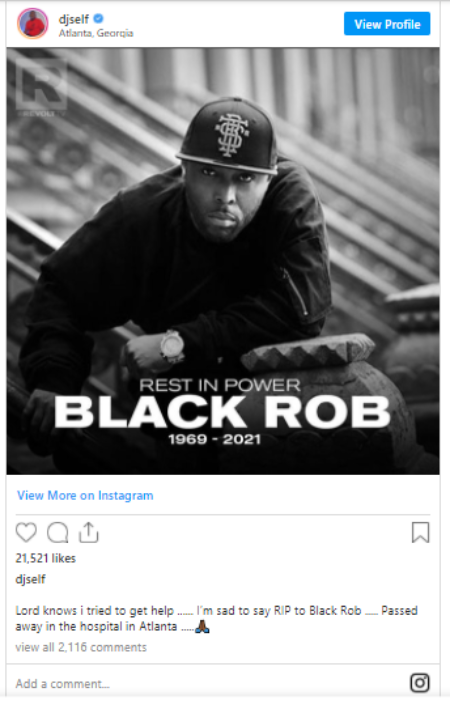
Task: Click the BLACK ROB title on the image
Action: (x=222, y=412)
